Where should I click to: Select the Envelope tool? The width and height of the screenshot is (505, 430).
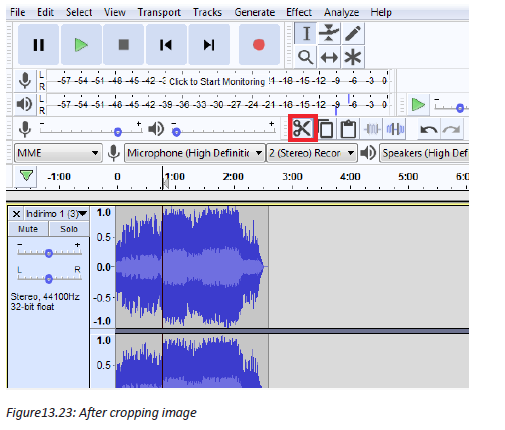click(329, 33)
